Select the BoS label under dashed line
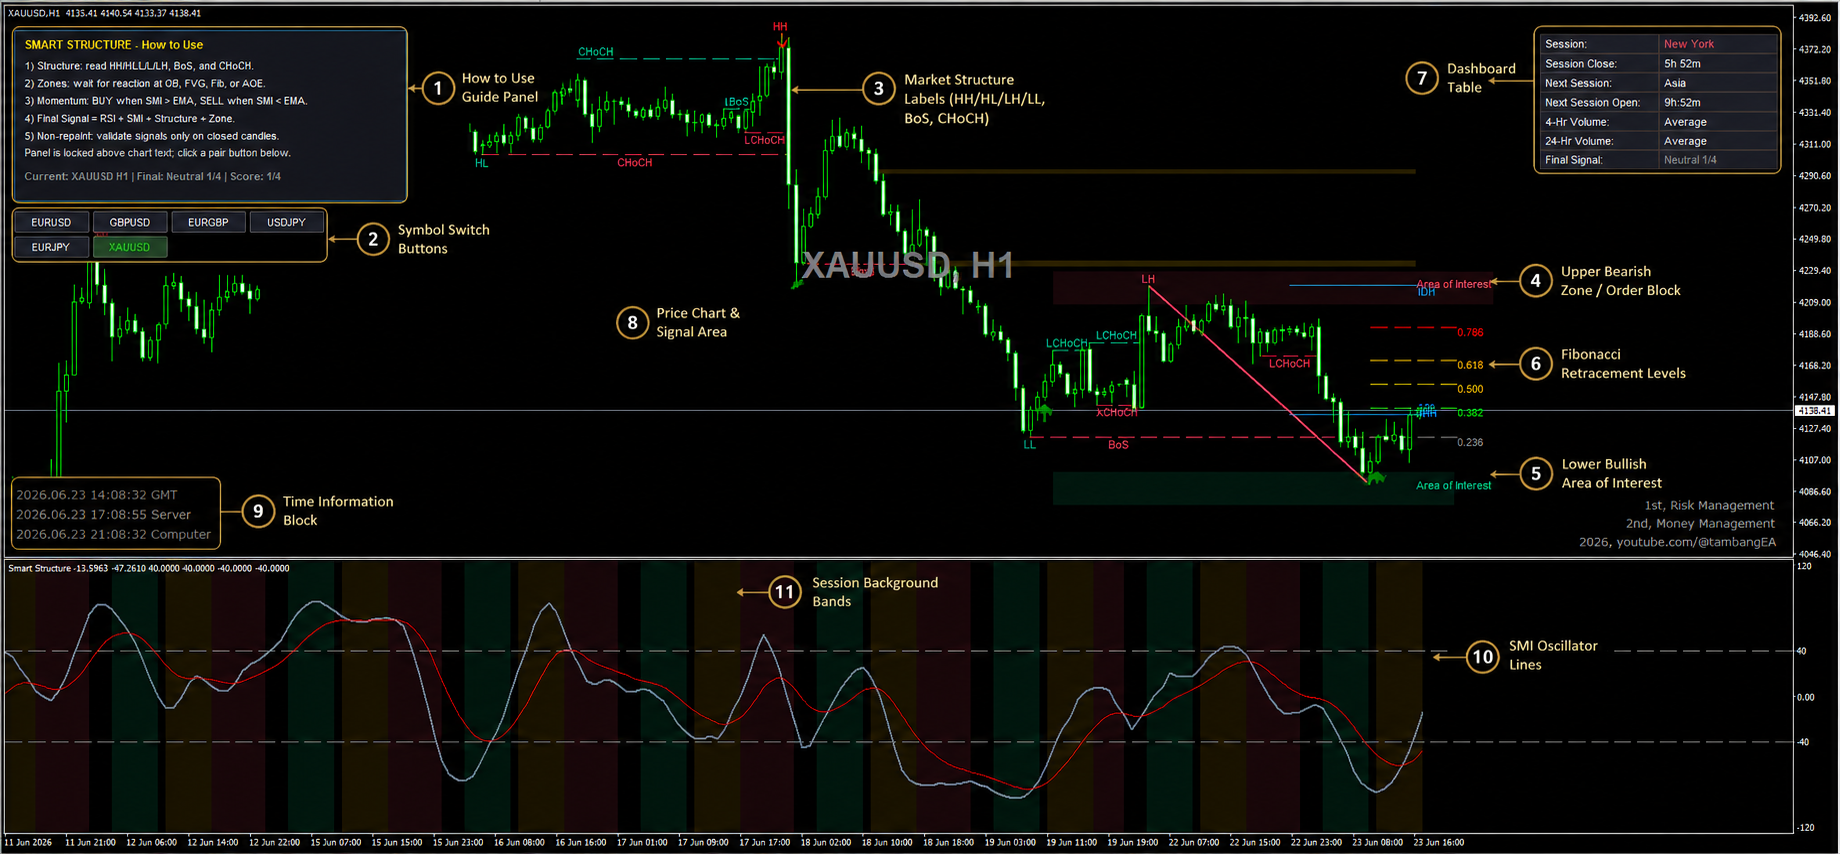 click(x=1118, y=445)
